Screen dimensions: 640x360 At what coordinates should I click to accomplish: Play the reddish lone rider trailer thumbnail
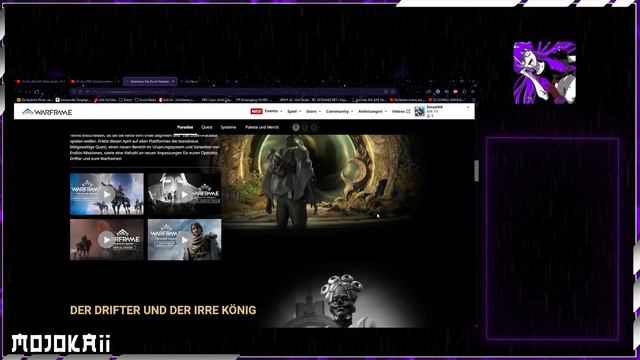(107, 240)
